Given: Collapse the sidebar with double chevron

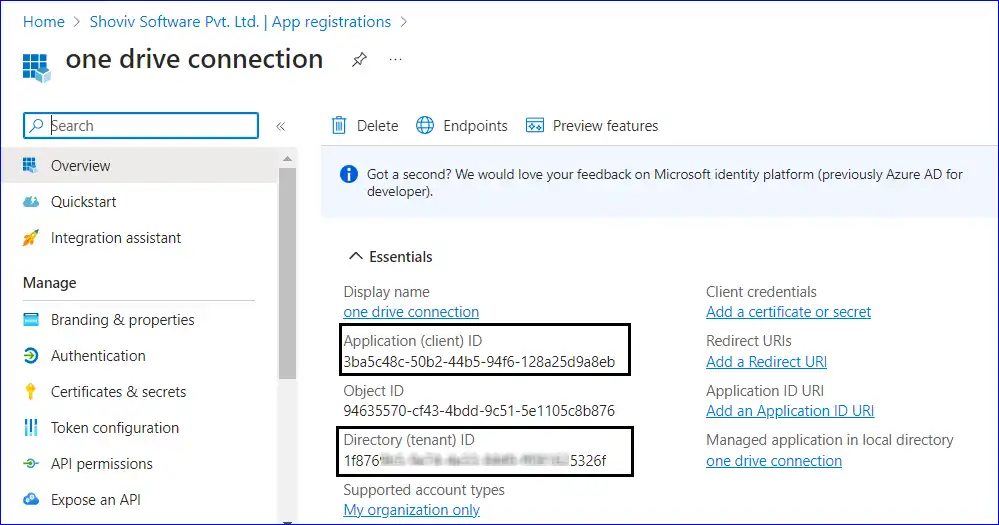Looking at the screenshot, I should click(281, 126).
